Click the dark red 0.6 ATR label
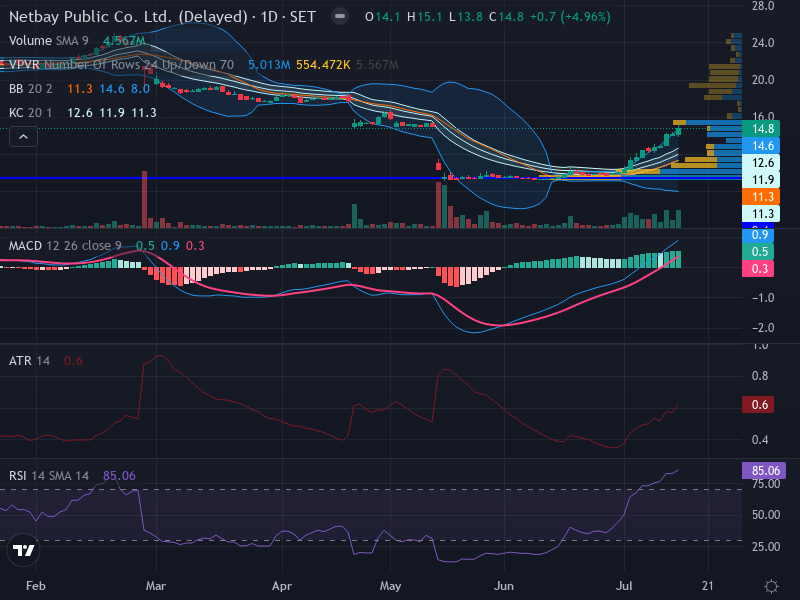The height and width of the screenshot is (600, 800). click(x=759, y=405)
